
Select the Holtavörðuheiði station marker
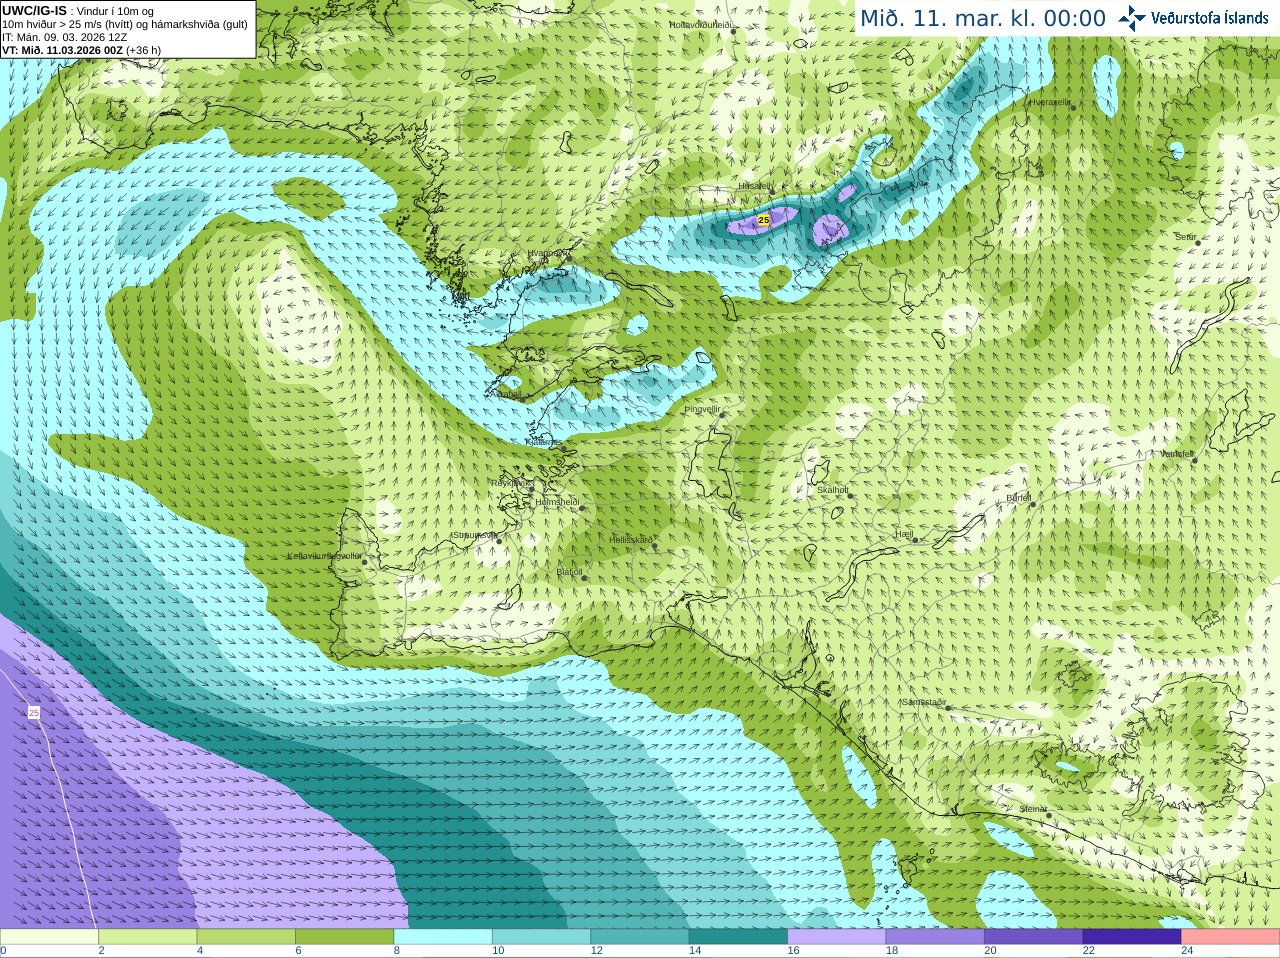tap(733, 31)
